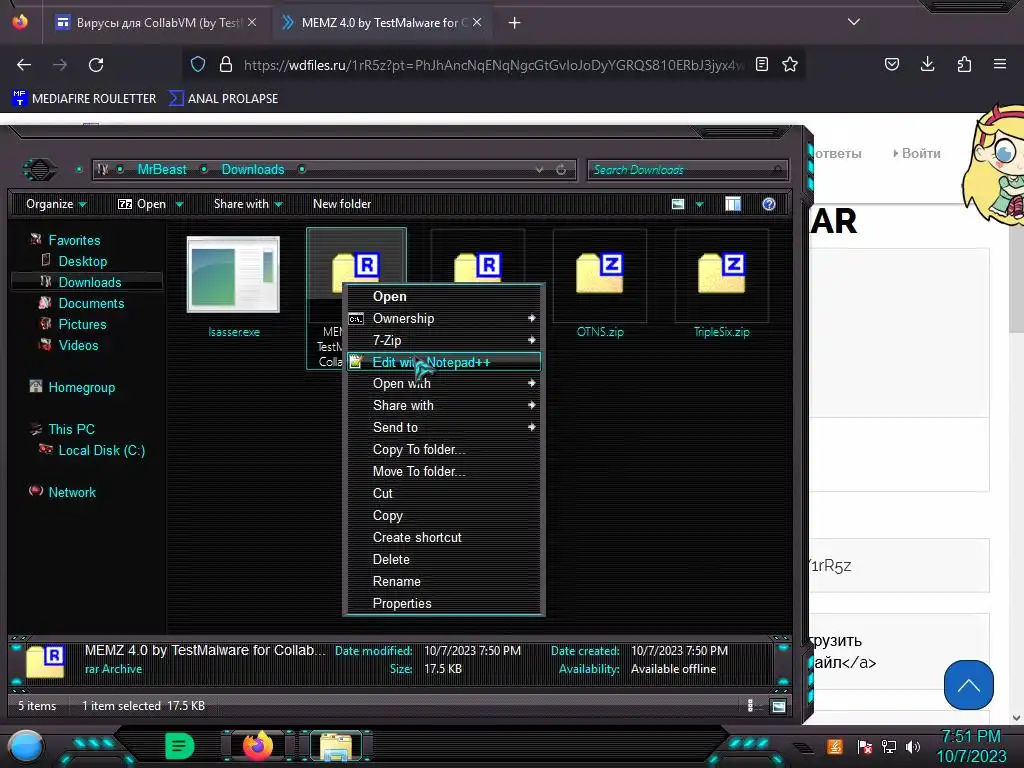Open Firefox from taskbar
This screenshot has height=768, width=1024.
point(258,746)
